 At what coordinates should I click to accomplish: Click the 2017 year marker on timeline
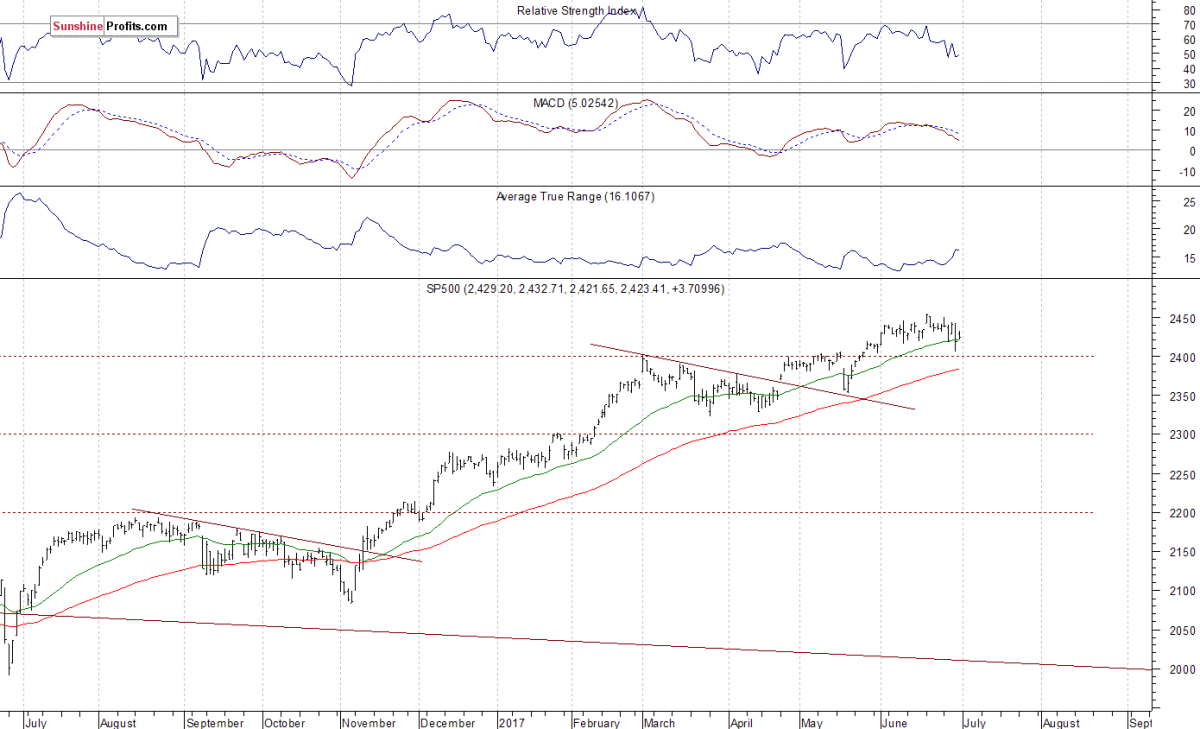pos(512,721)
